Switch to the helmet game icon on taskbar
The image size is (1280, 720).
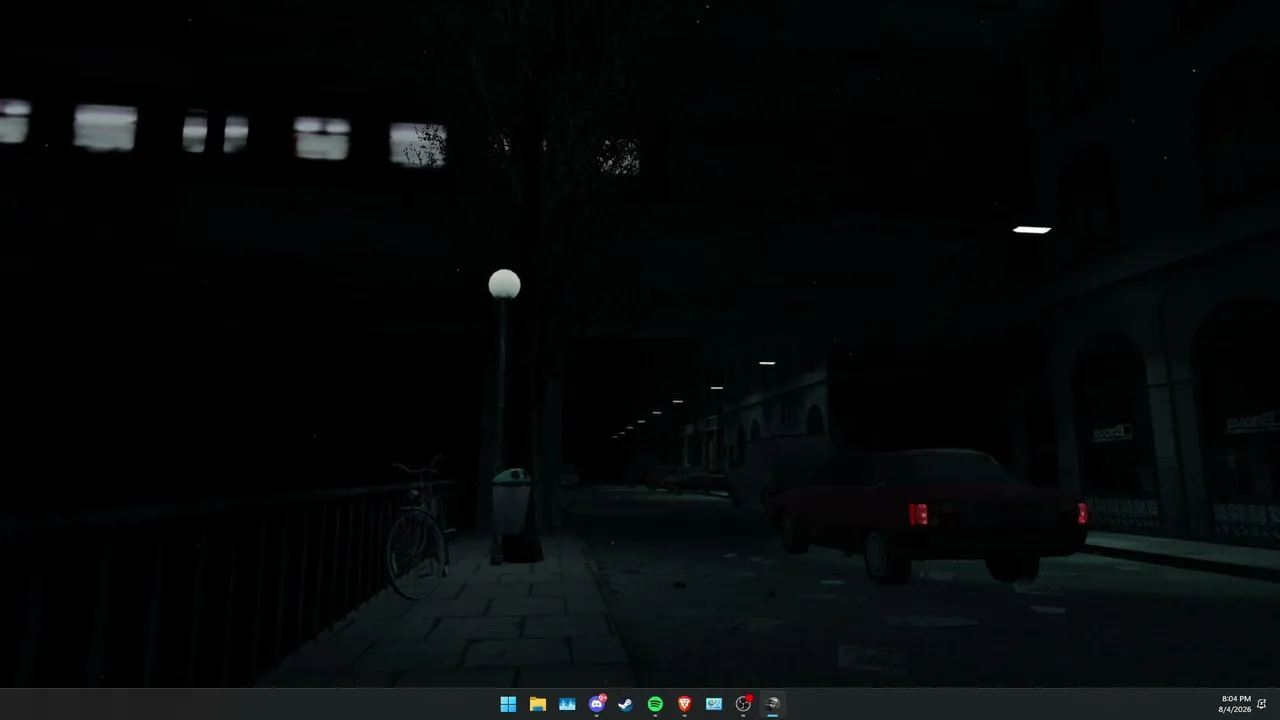(772, 704)
